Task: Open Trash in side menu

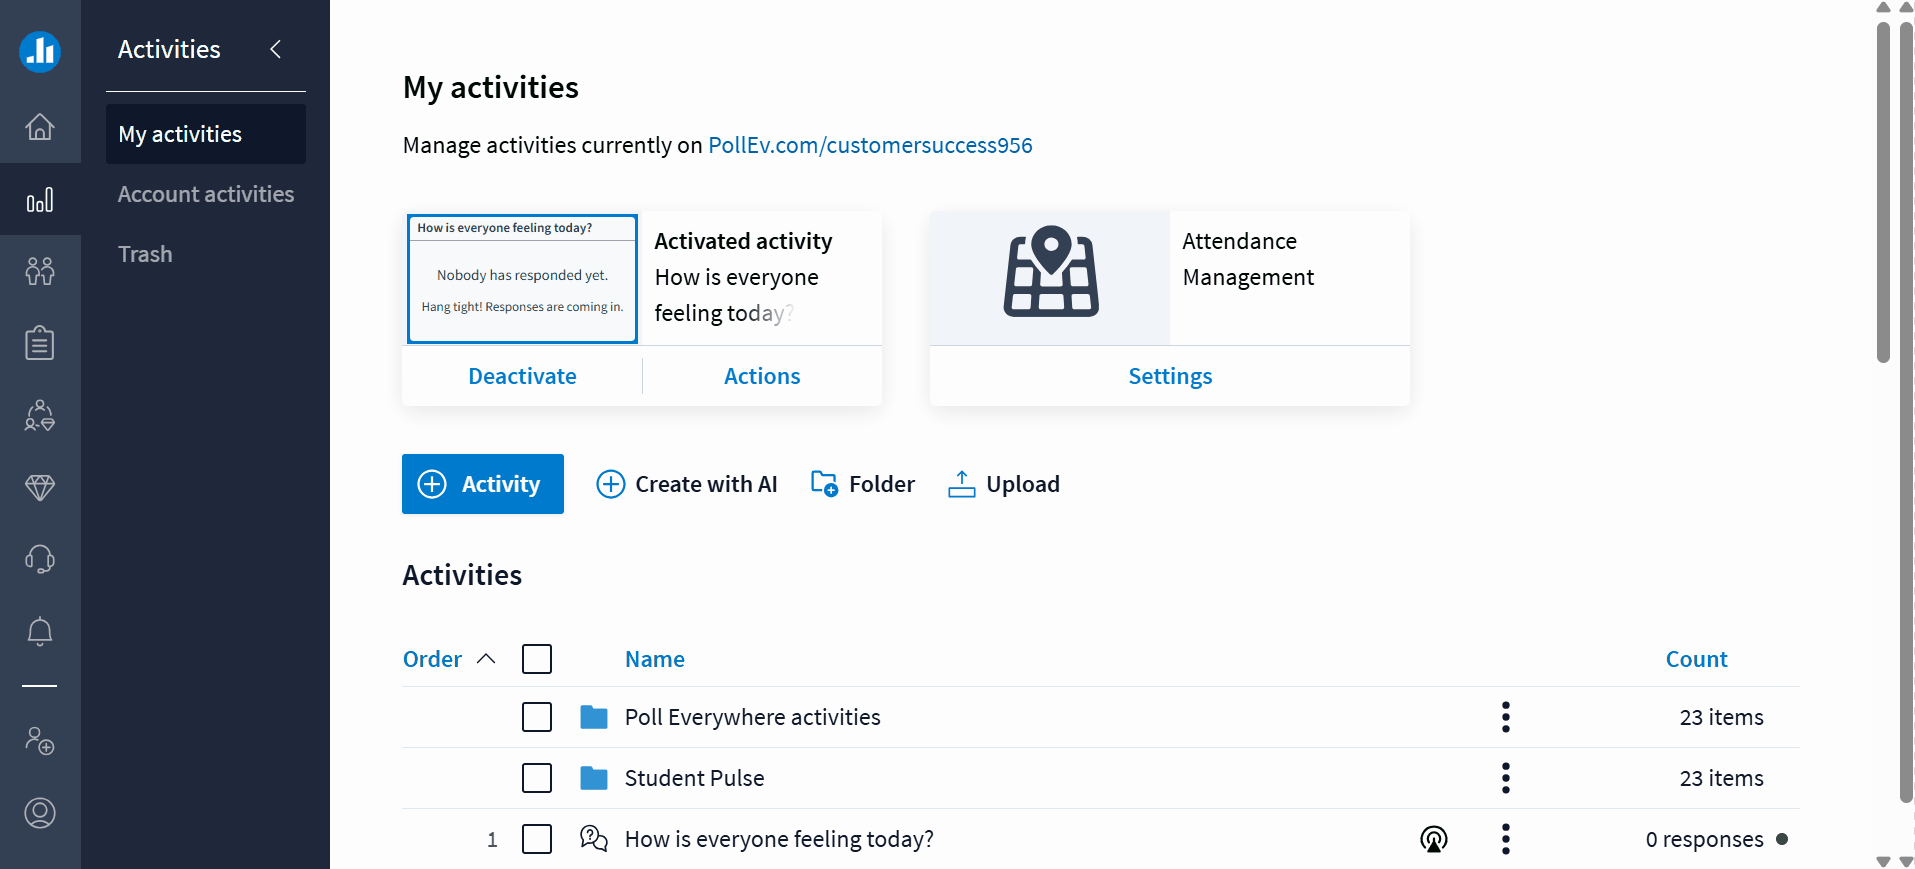Action: click(145, 254)
